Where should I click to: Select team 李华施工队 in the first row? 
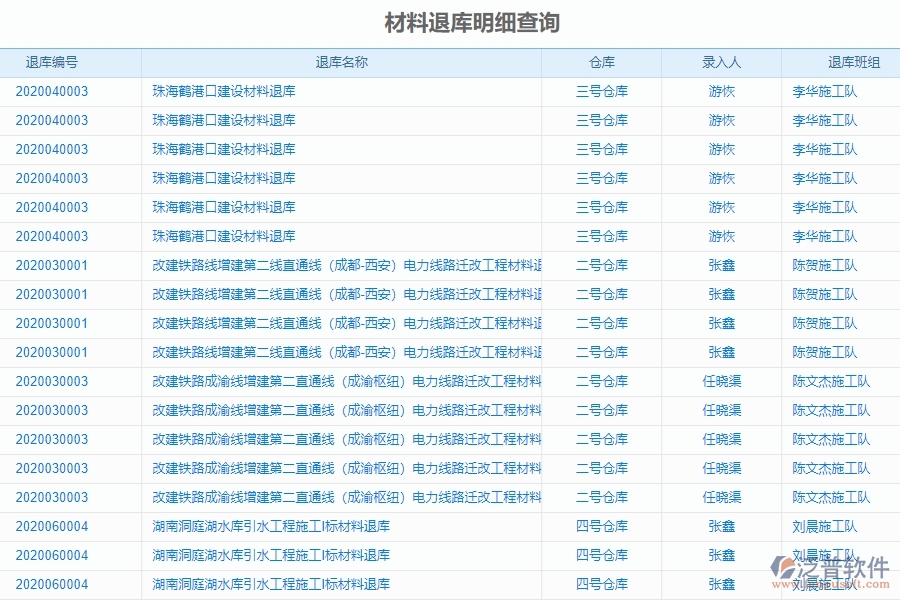[x=835, y=91]
